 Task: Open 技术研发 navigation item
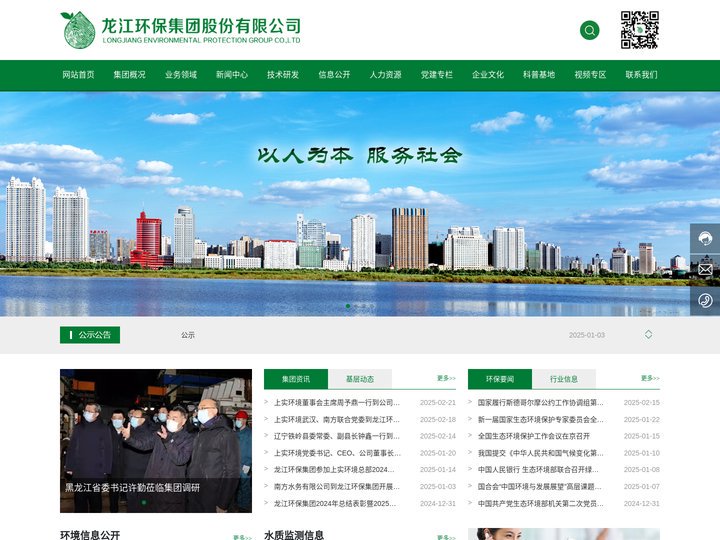click(283, 75)
